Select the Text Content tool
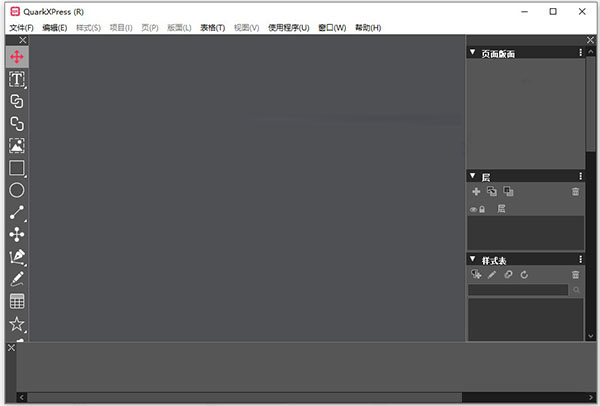Screen dimensions: 600x406 pyautogui.click(x=17, y=79)
